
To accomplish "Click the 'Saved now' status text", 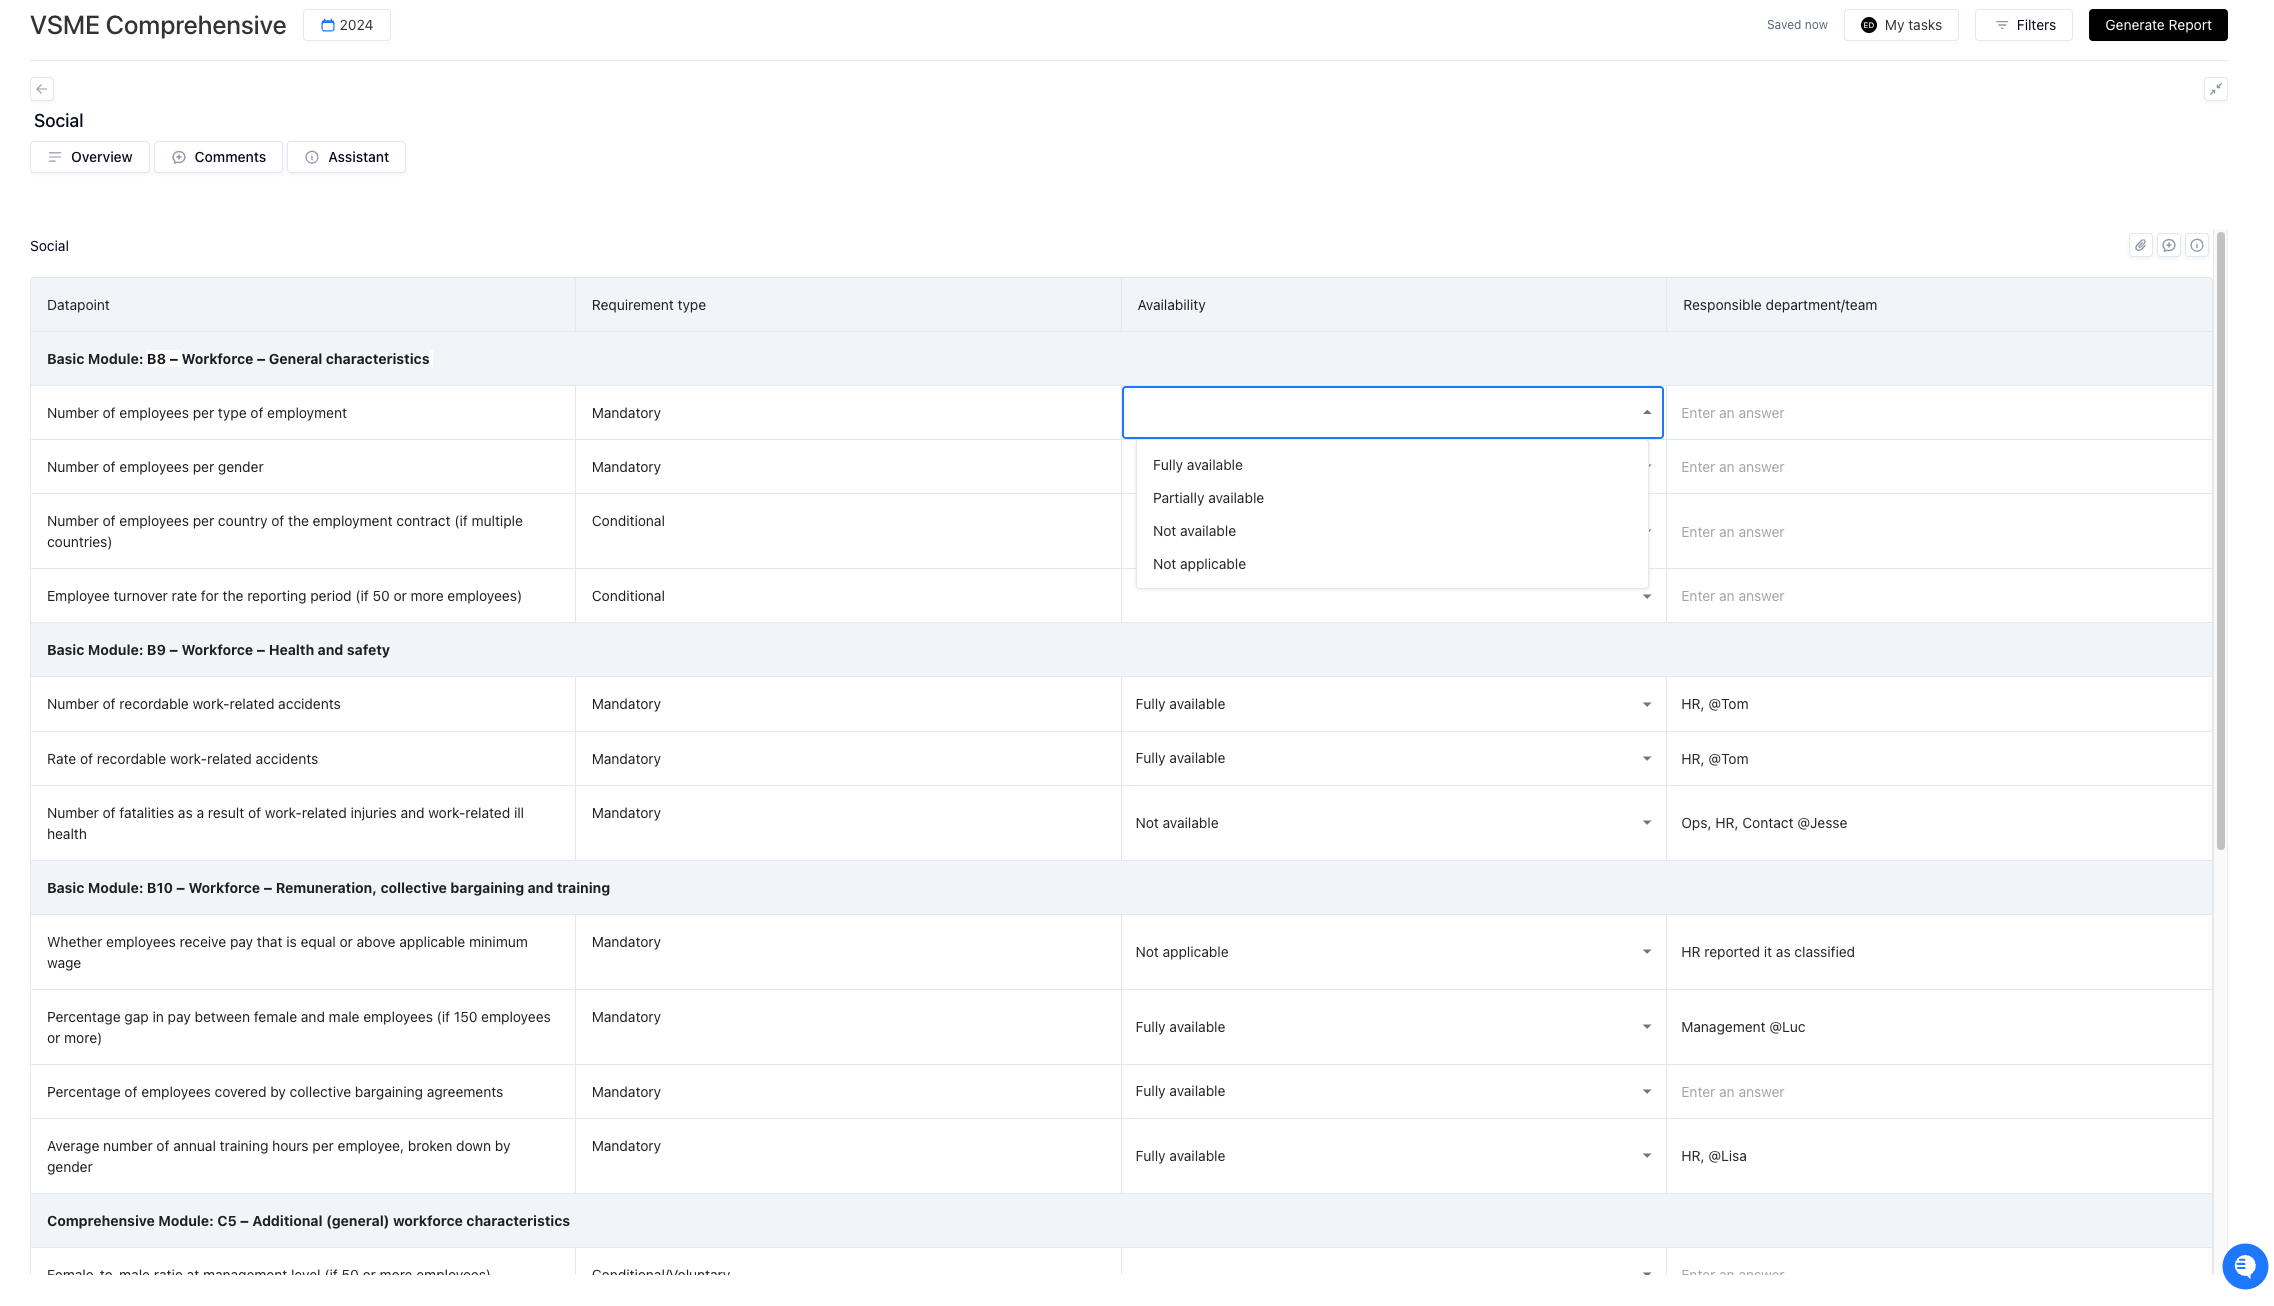I will click(1796, 25).
